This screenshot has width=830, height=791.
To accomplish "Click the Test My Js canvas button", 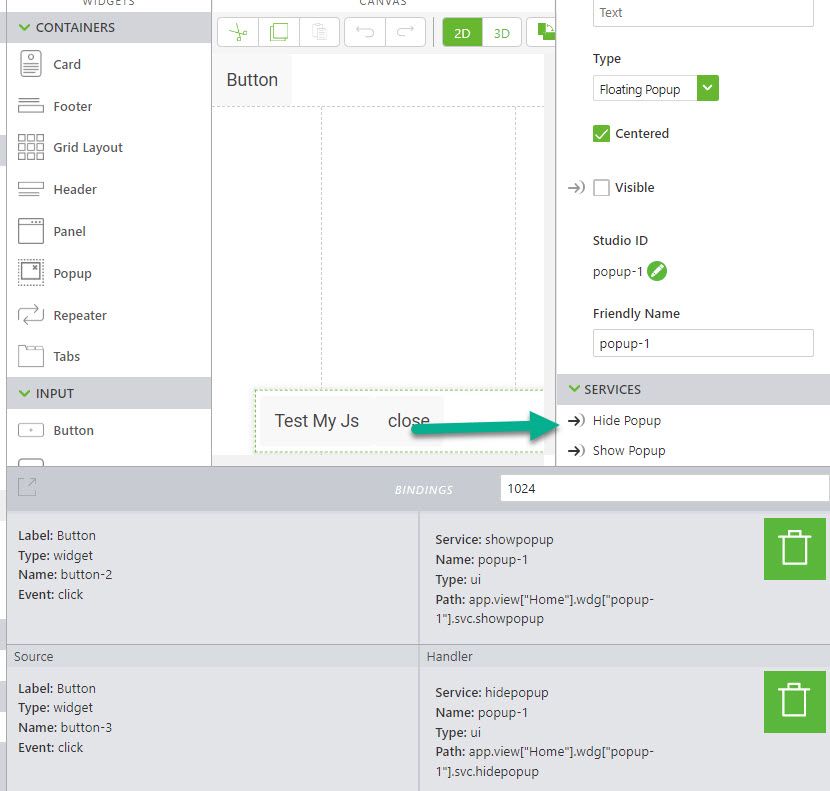I will click(317, 421).
